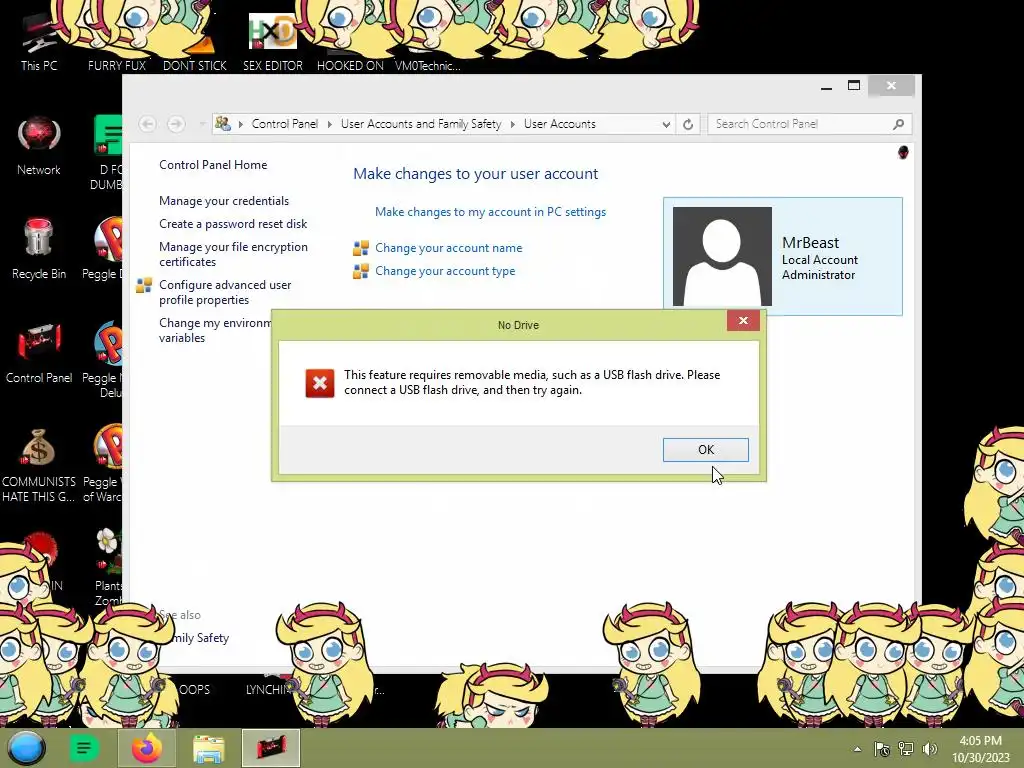Screen dimensions: 1024x768
Task: Click OK in the No Drive dialog
Action: pos(705,449)
